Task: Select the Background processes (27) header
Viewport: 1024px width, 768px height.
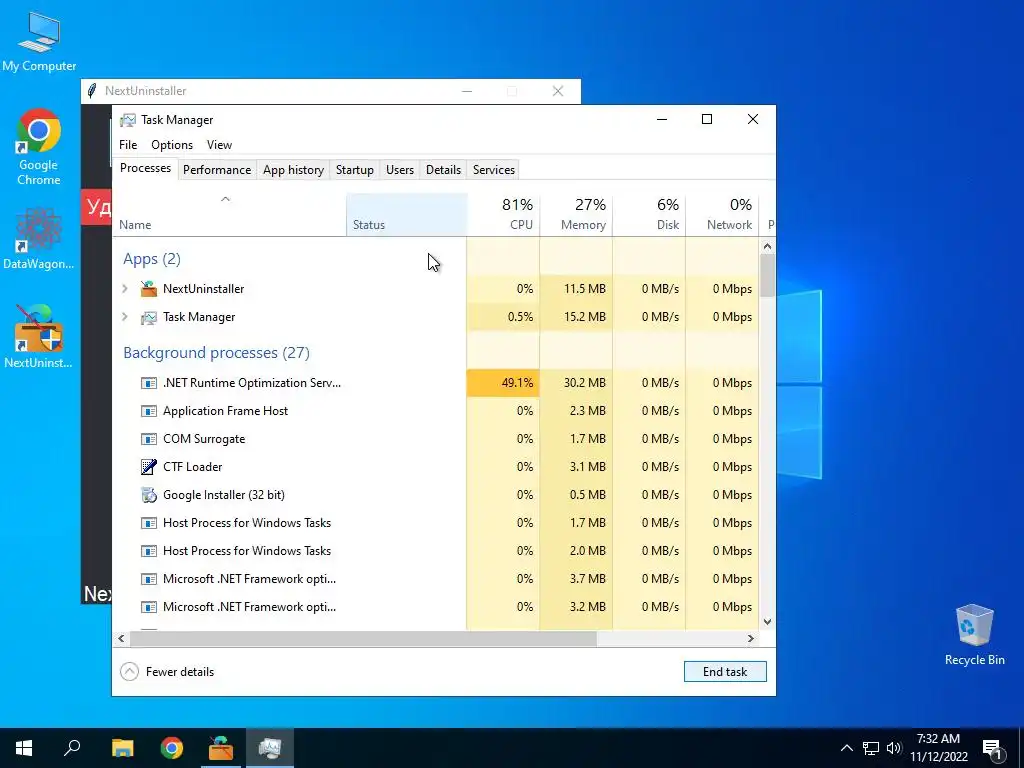Action: [x=216, y=353]
